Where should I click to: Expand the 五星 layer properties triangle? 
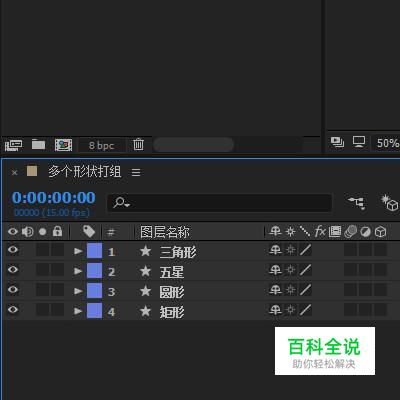point(78,271)
